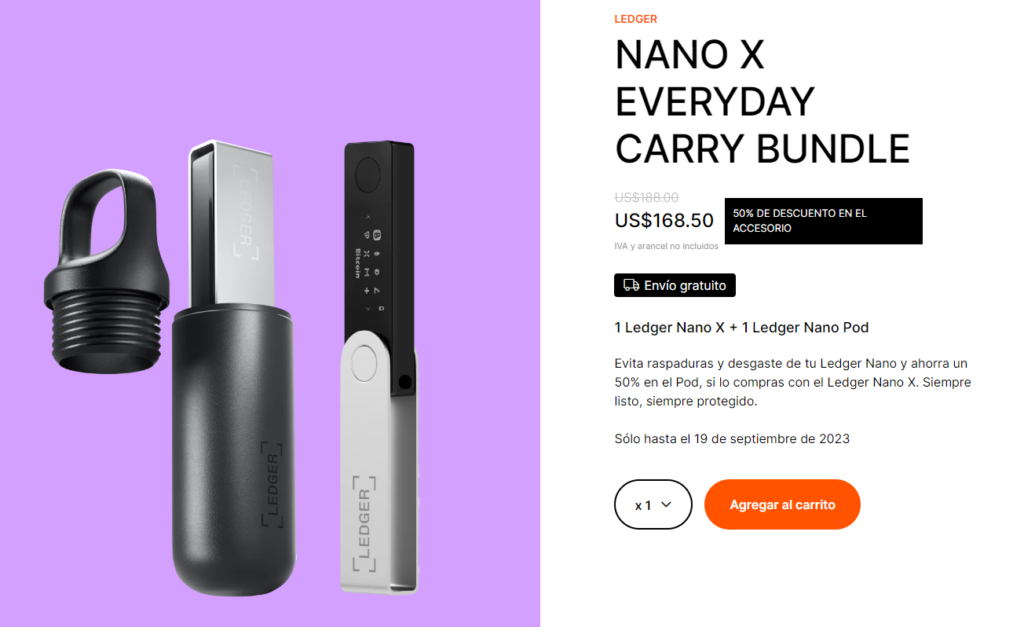Click the Nano X Bitcoin screen display
Image resolution: width=1024 pixels, height=627 pixels.
pyautogui.click(x=369, y=263)
